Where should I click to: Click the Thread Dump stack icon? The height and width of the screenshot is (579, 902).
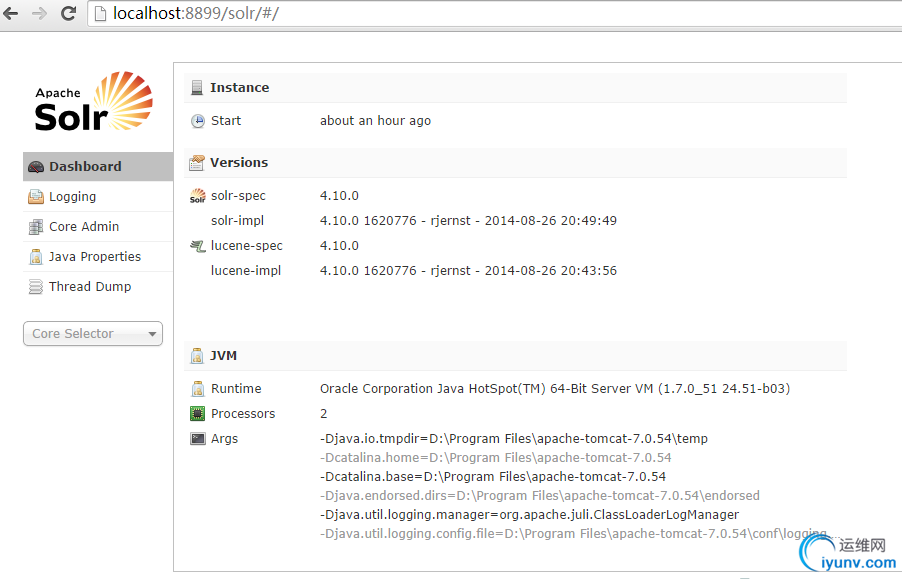tap(36, 286)
